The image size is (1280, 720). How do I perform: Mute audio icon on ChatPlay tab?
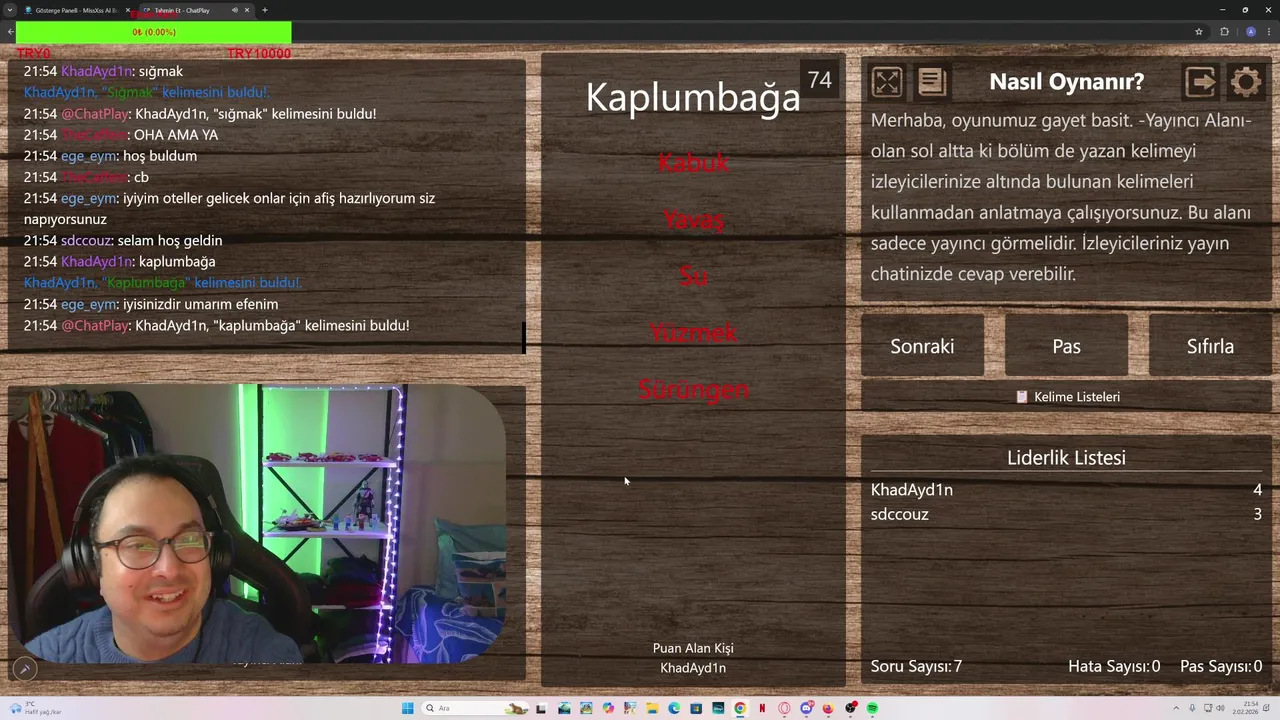tap(235, 10)
